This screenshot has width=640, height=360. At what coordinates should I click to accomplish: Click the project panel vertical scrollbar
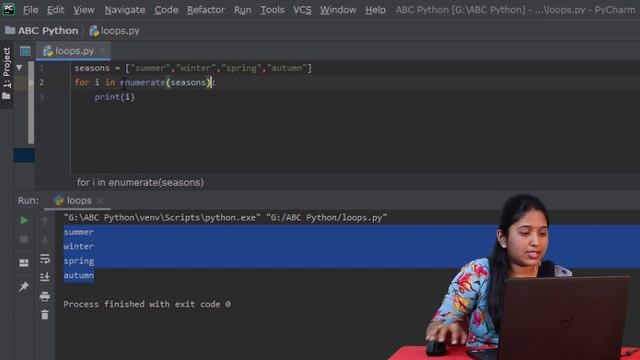pos(31,102)
